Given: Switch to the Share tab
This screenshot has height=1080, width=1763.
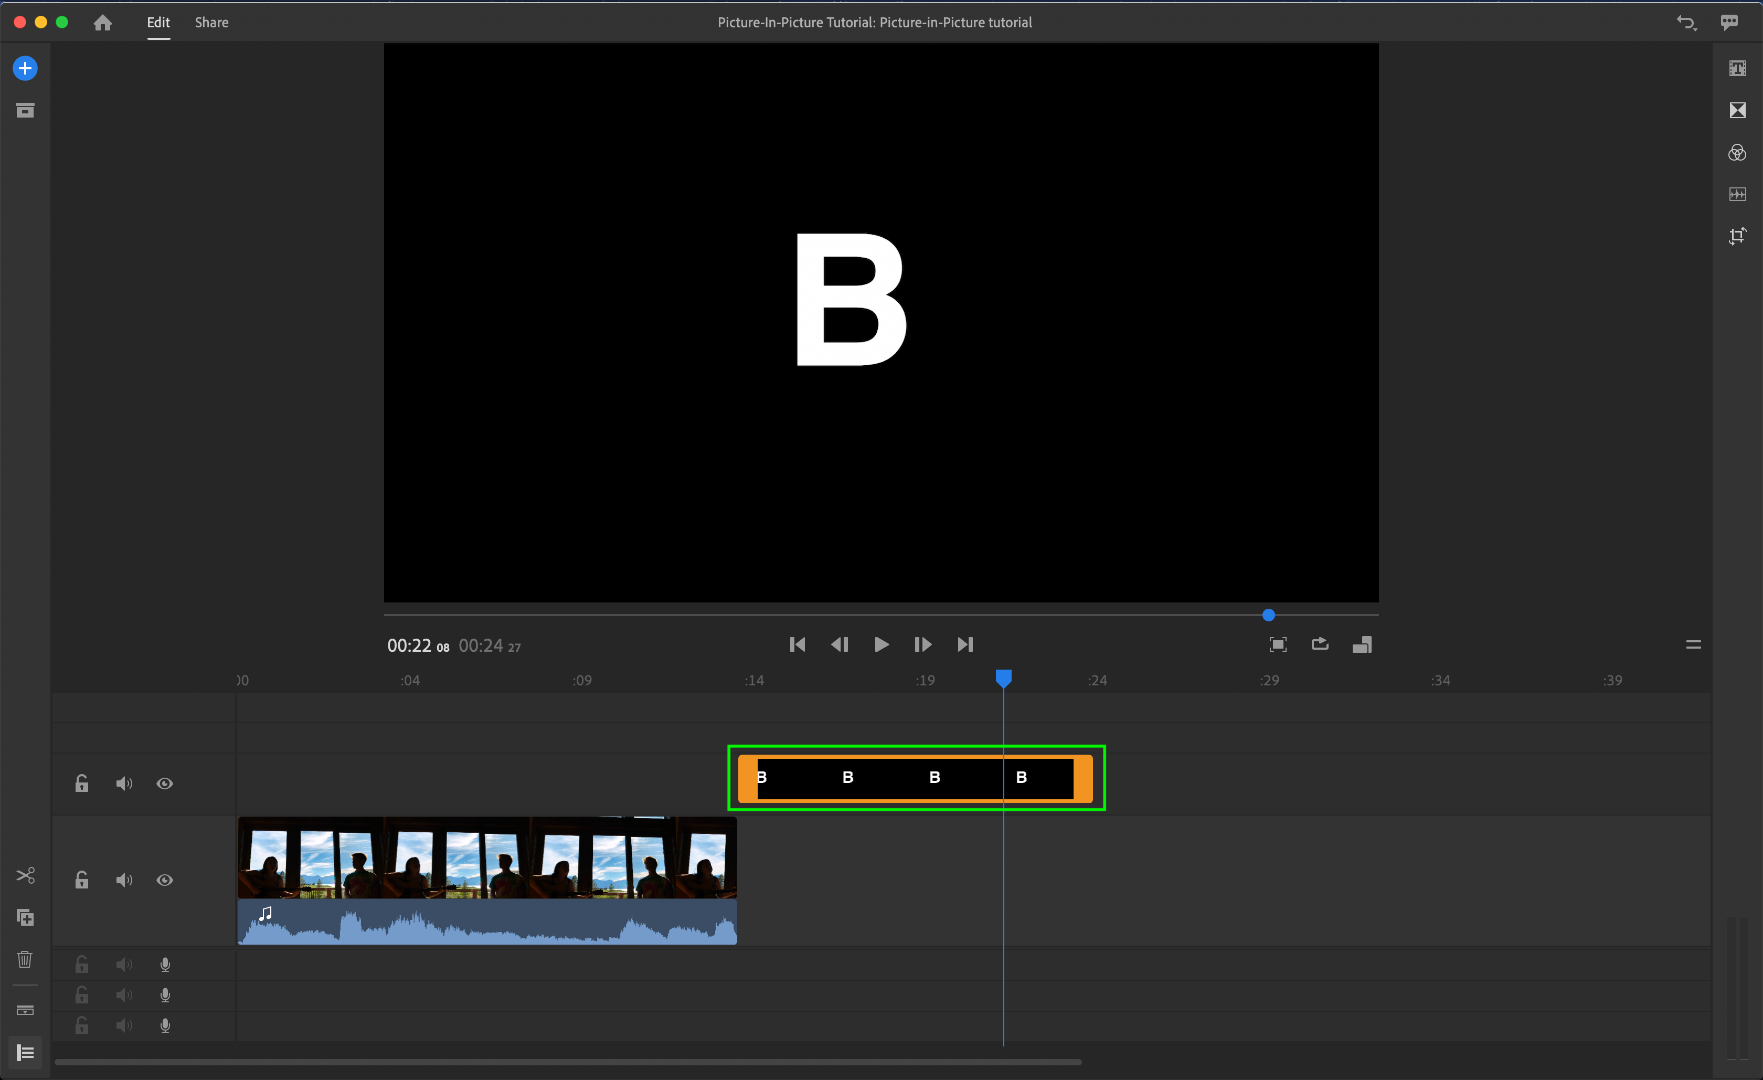Looking at the screenshot, I should pyautogui.click(x=211, y=22).
